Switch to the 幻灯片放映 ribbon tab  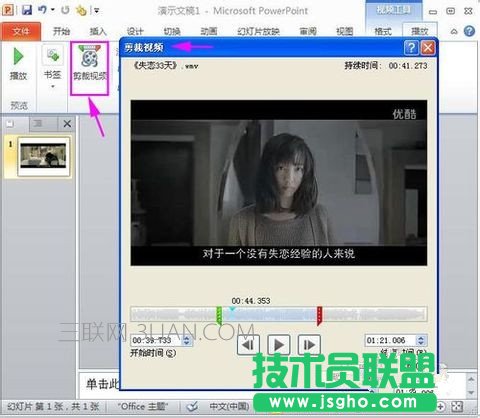pos(258,32)
